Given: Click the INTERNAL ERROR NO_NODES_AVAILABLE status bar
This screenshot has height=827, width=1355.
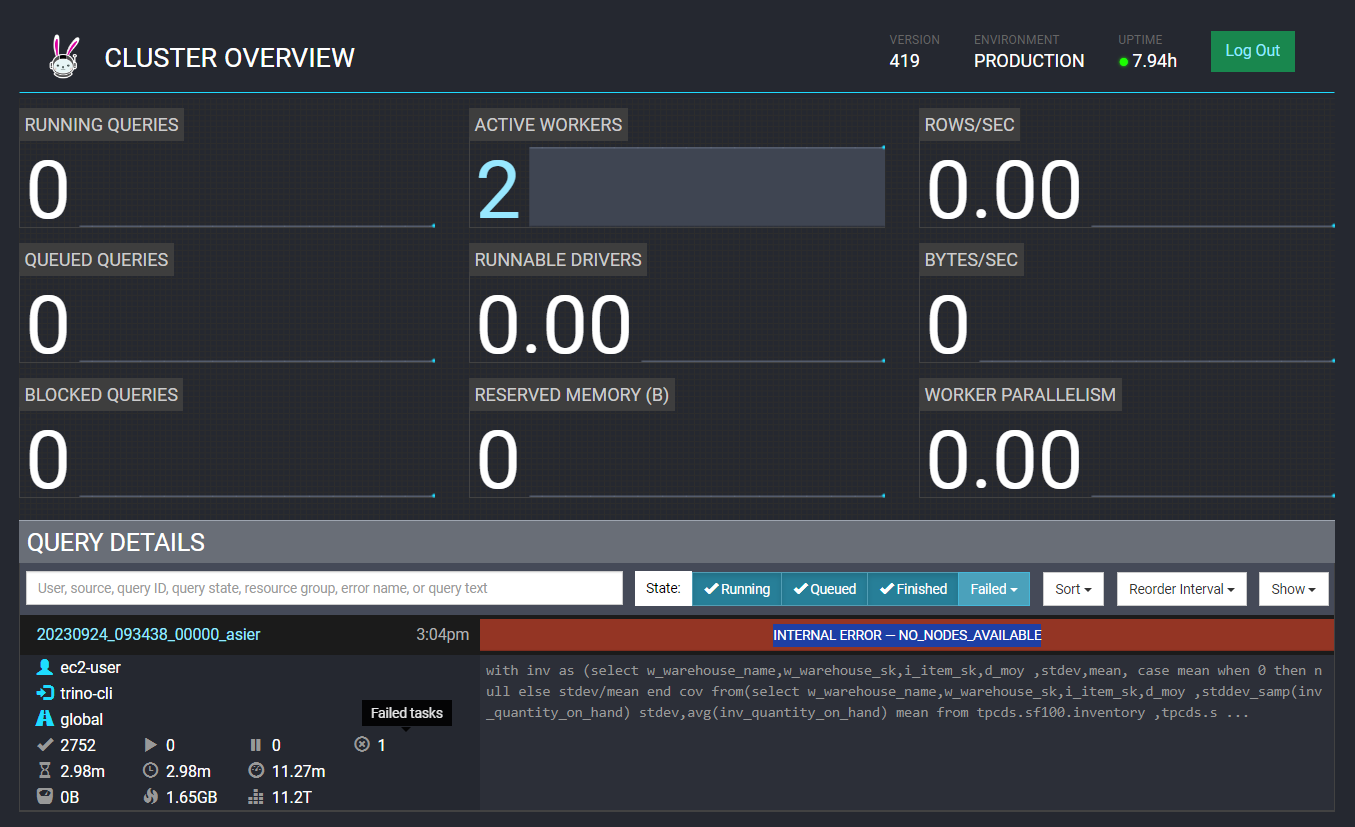Looking at the screenshot, I should pos(907,635).
